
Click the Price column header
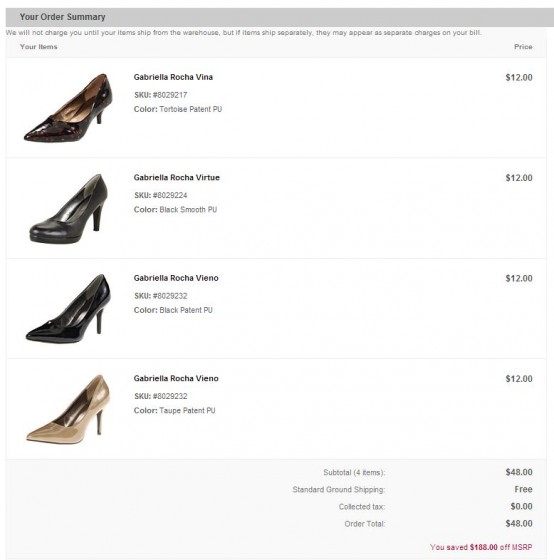pos(523,47)
